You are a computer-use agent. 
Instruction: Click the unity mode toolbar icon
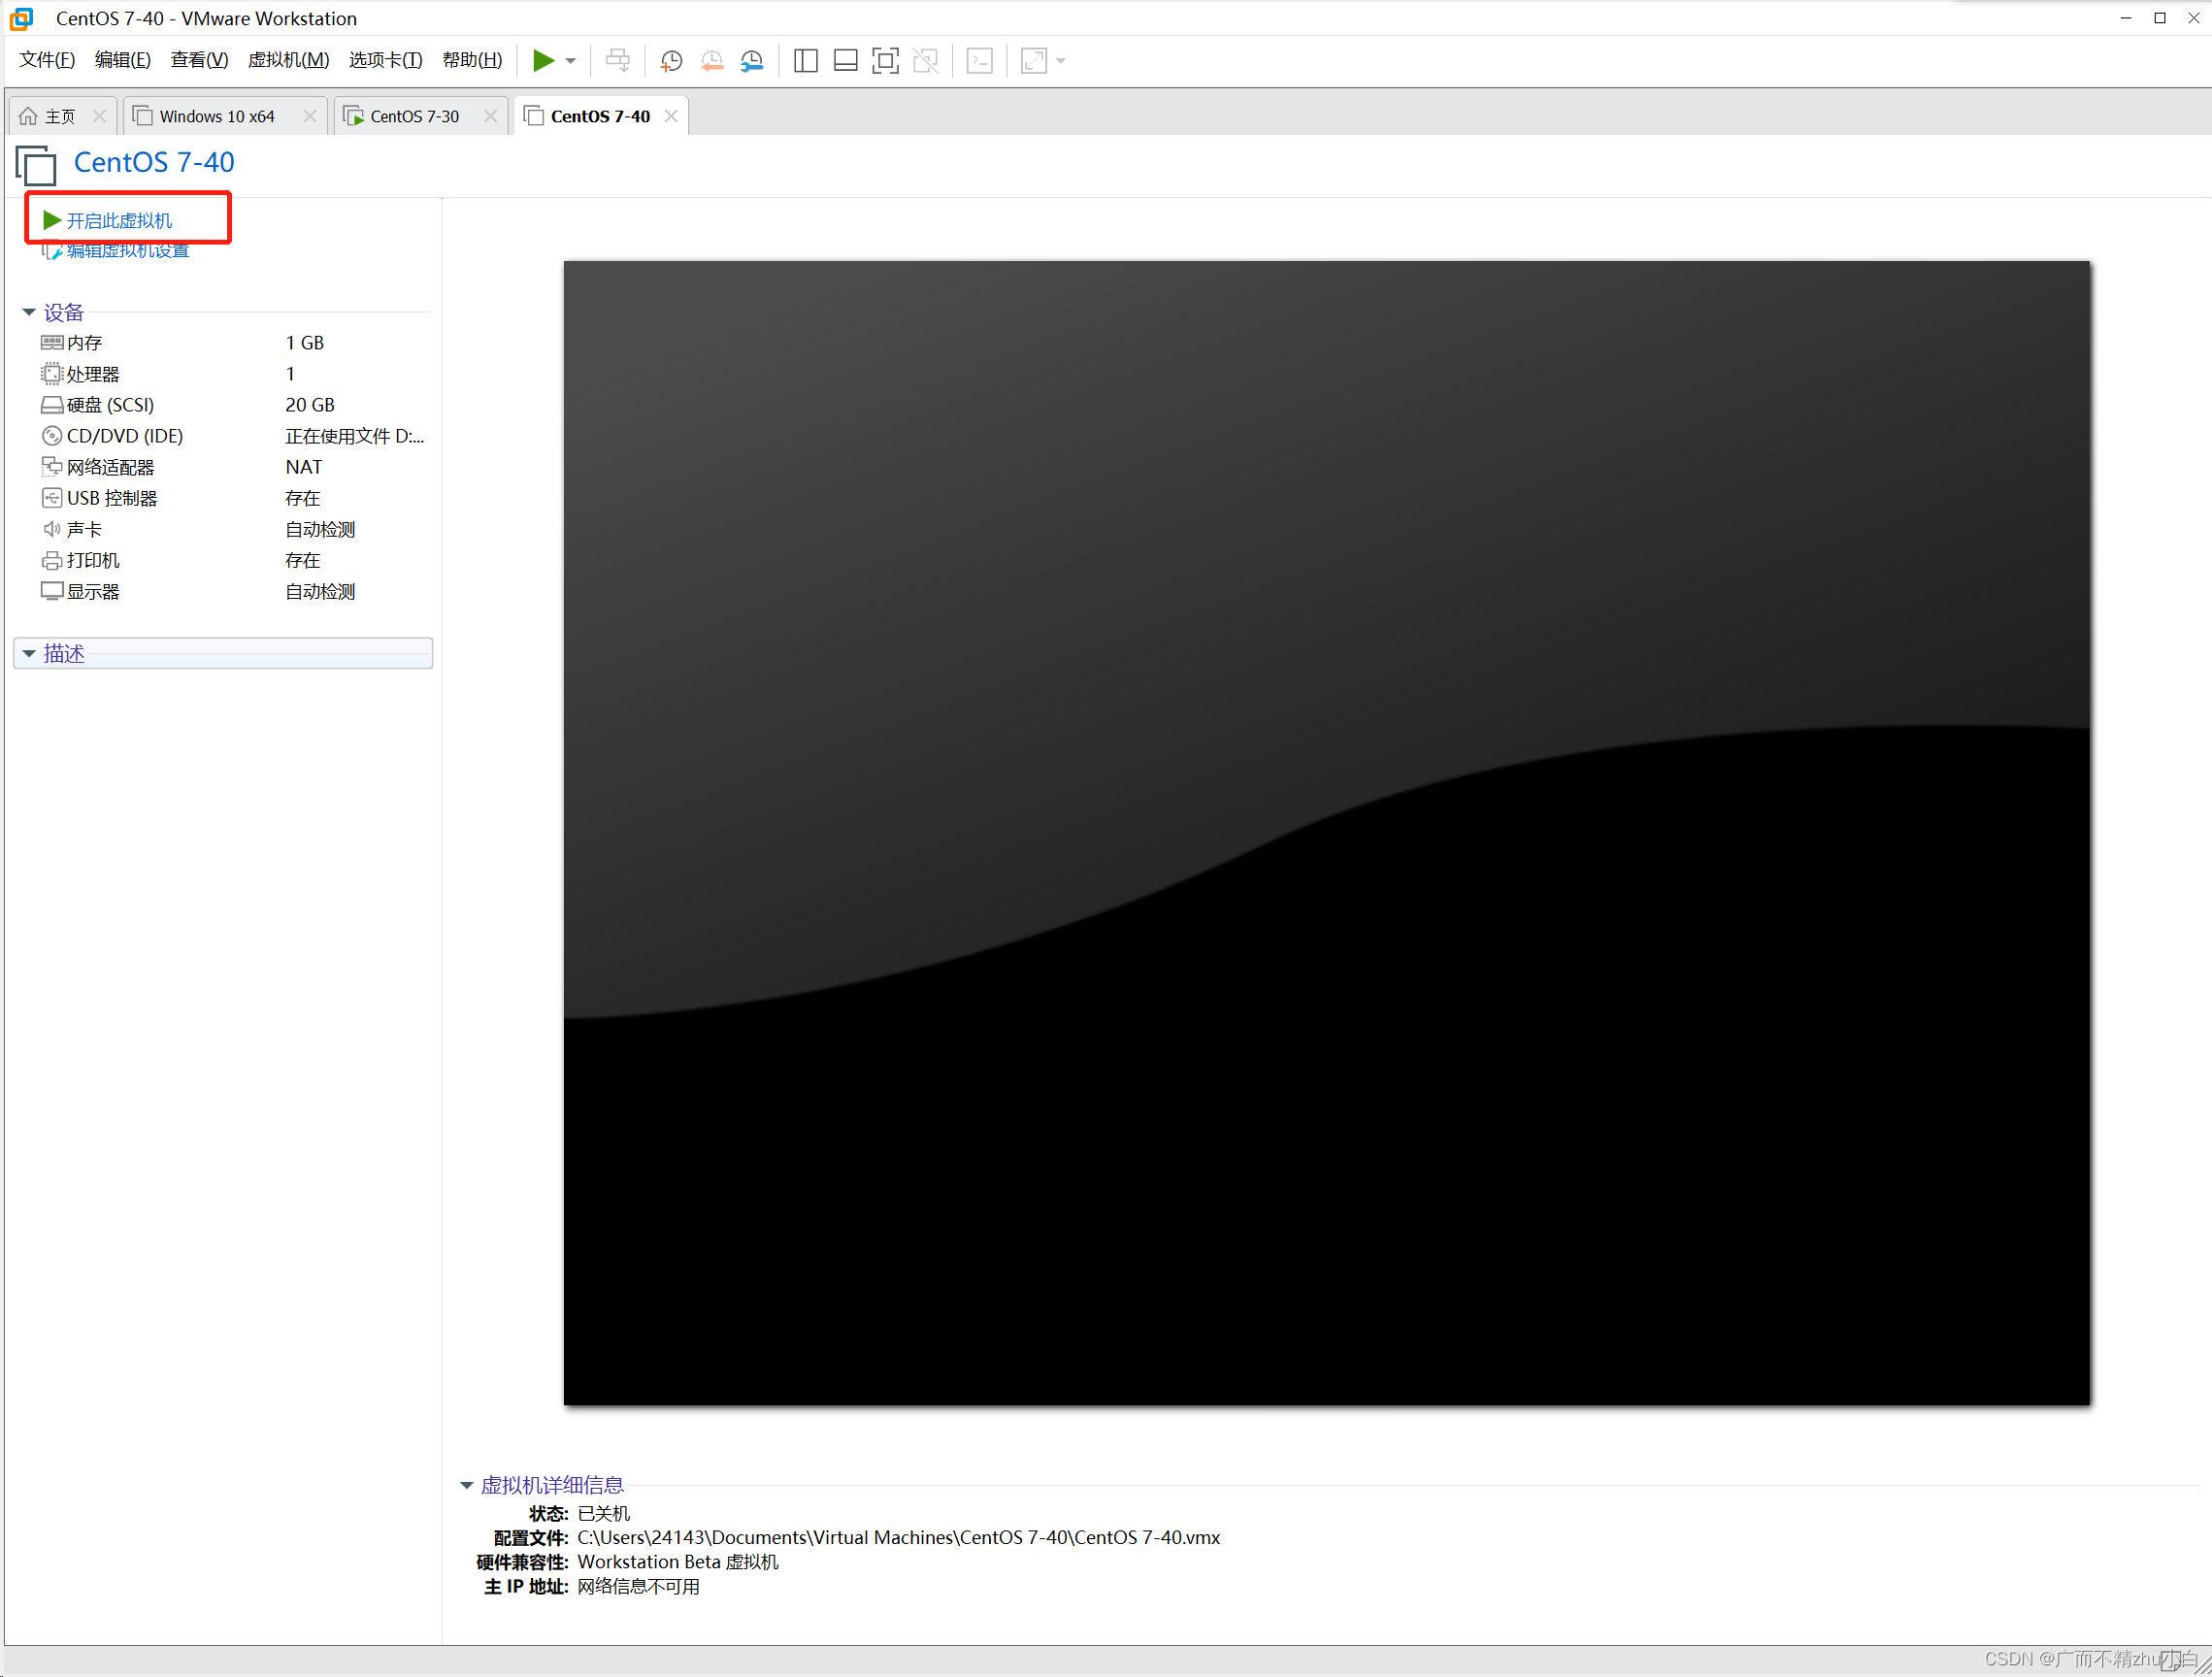point(925,61)
